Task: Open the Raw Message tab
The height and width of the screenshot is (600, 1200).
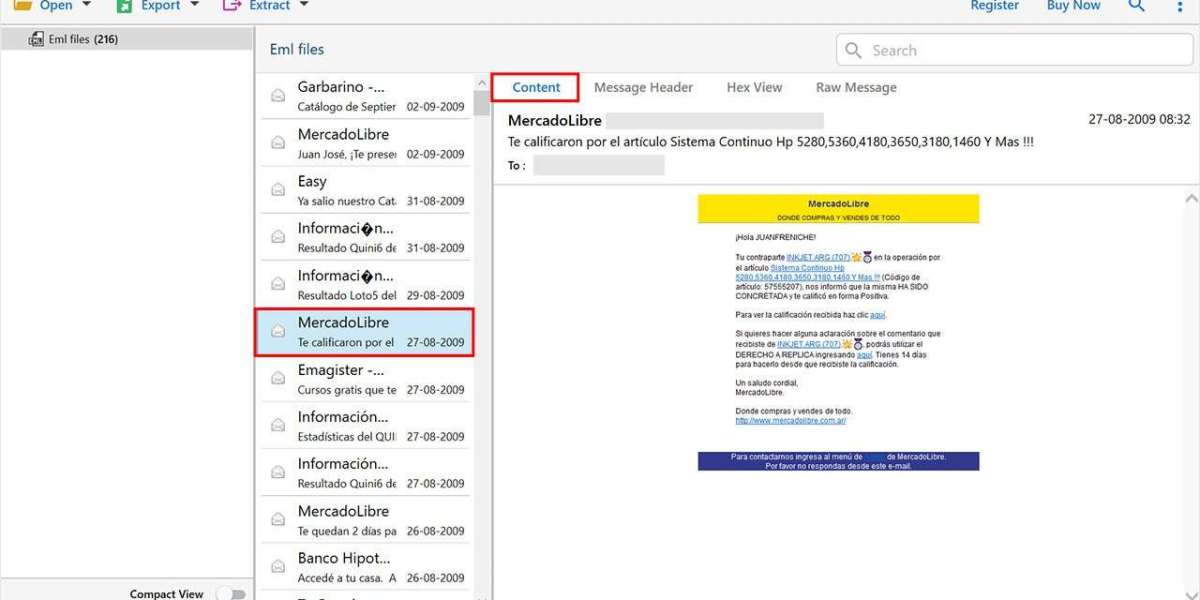Action: 856,87
